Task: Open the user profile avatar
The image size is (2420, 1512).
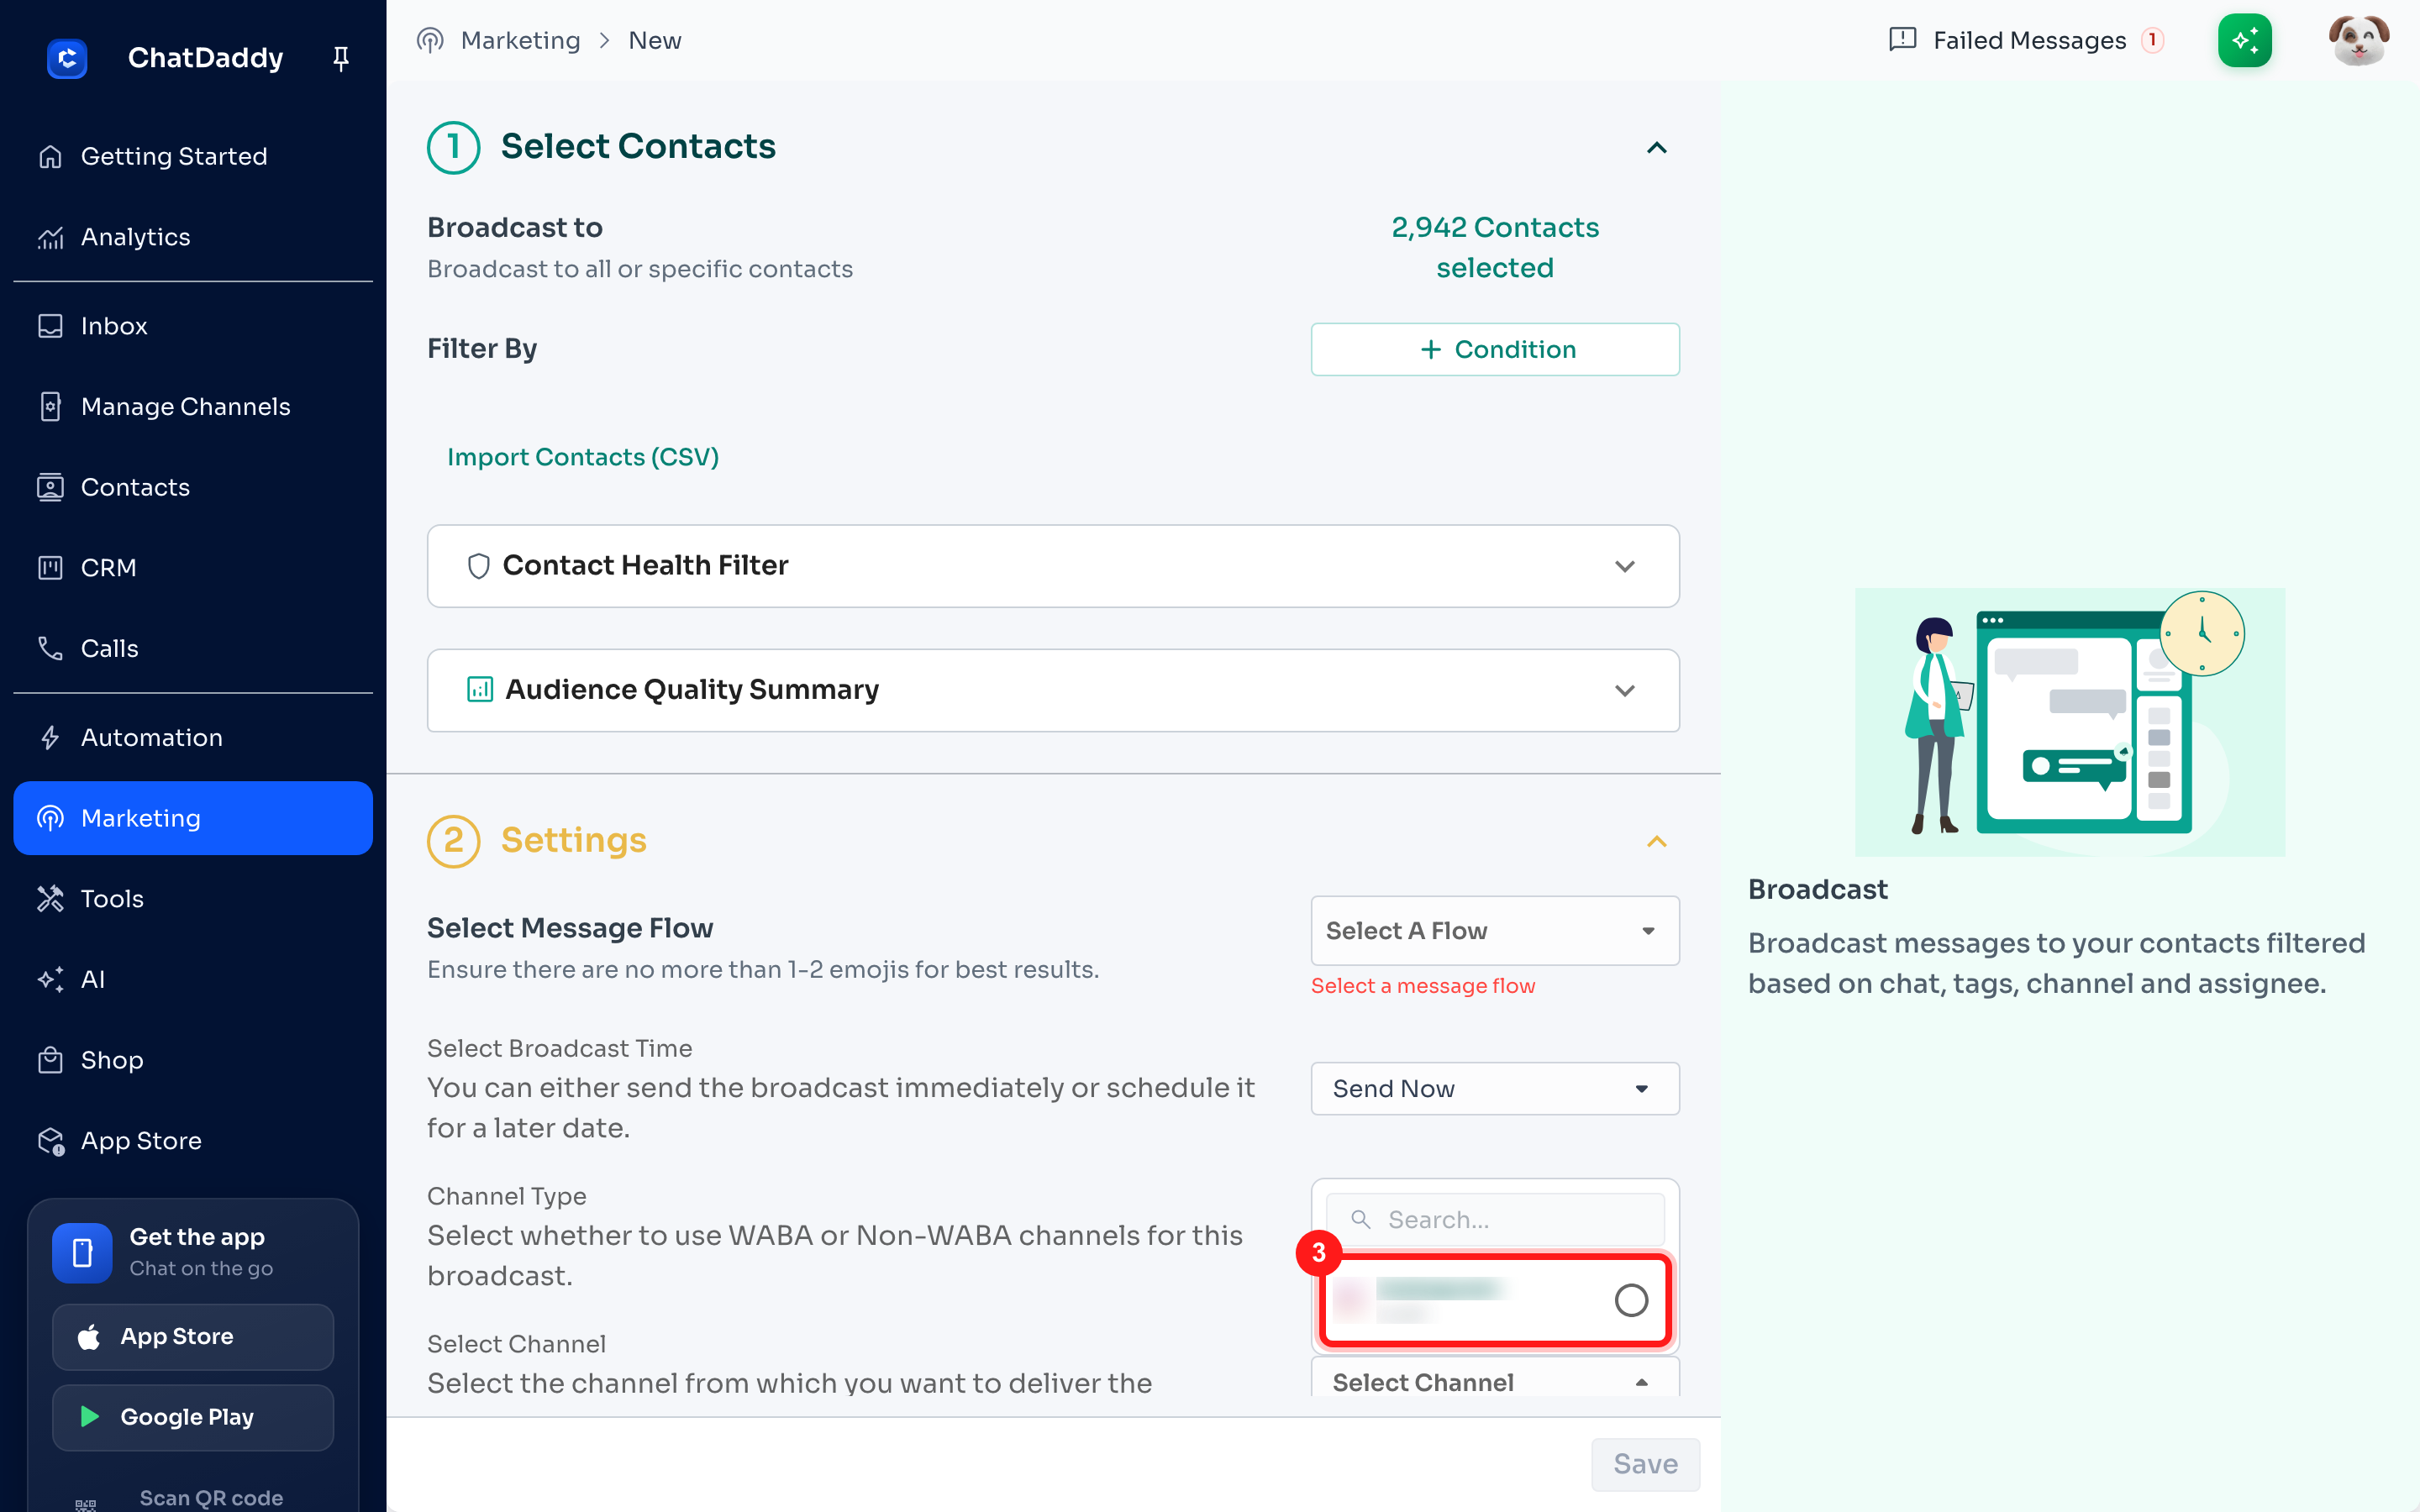Action: 2359,40
